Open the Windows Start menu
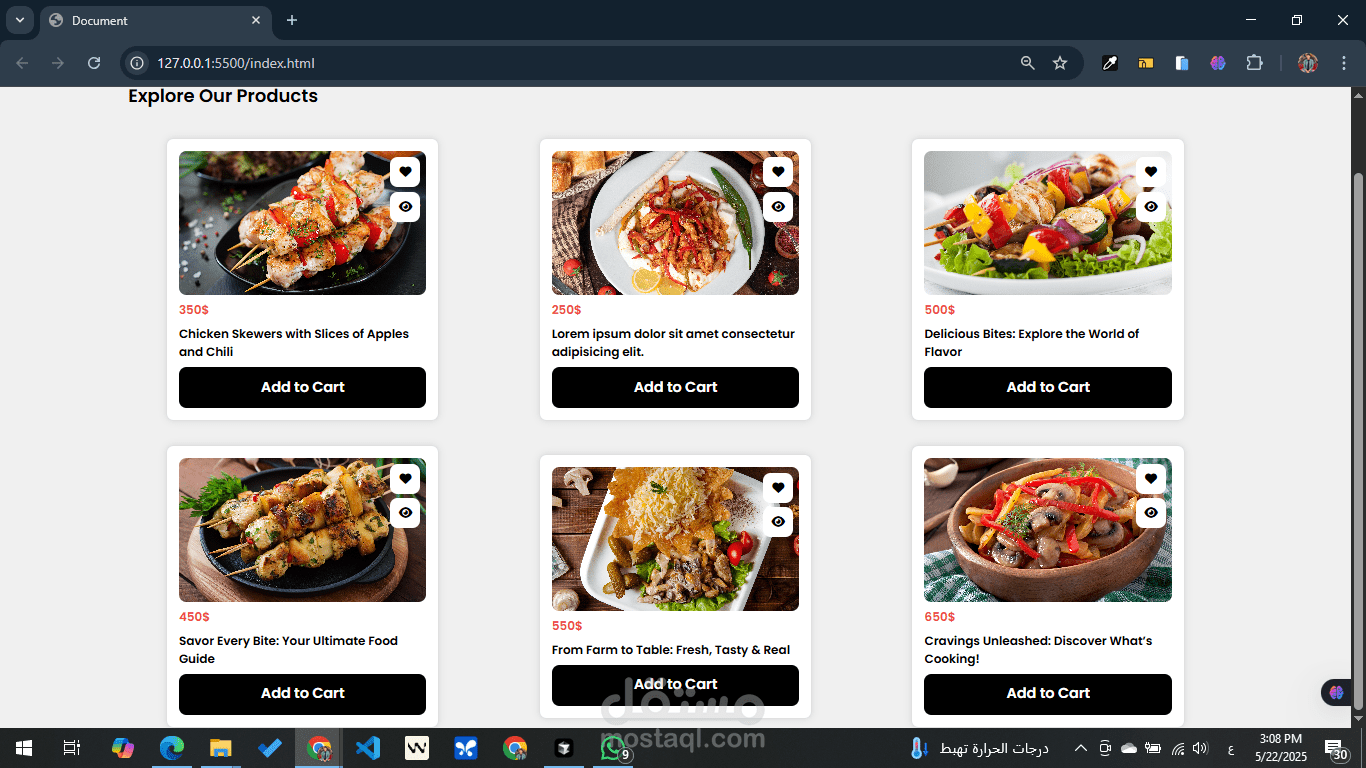Image resolution: width=1366 pixels, height=768 pixels. click(x=23, y=748)
